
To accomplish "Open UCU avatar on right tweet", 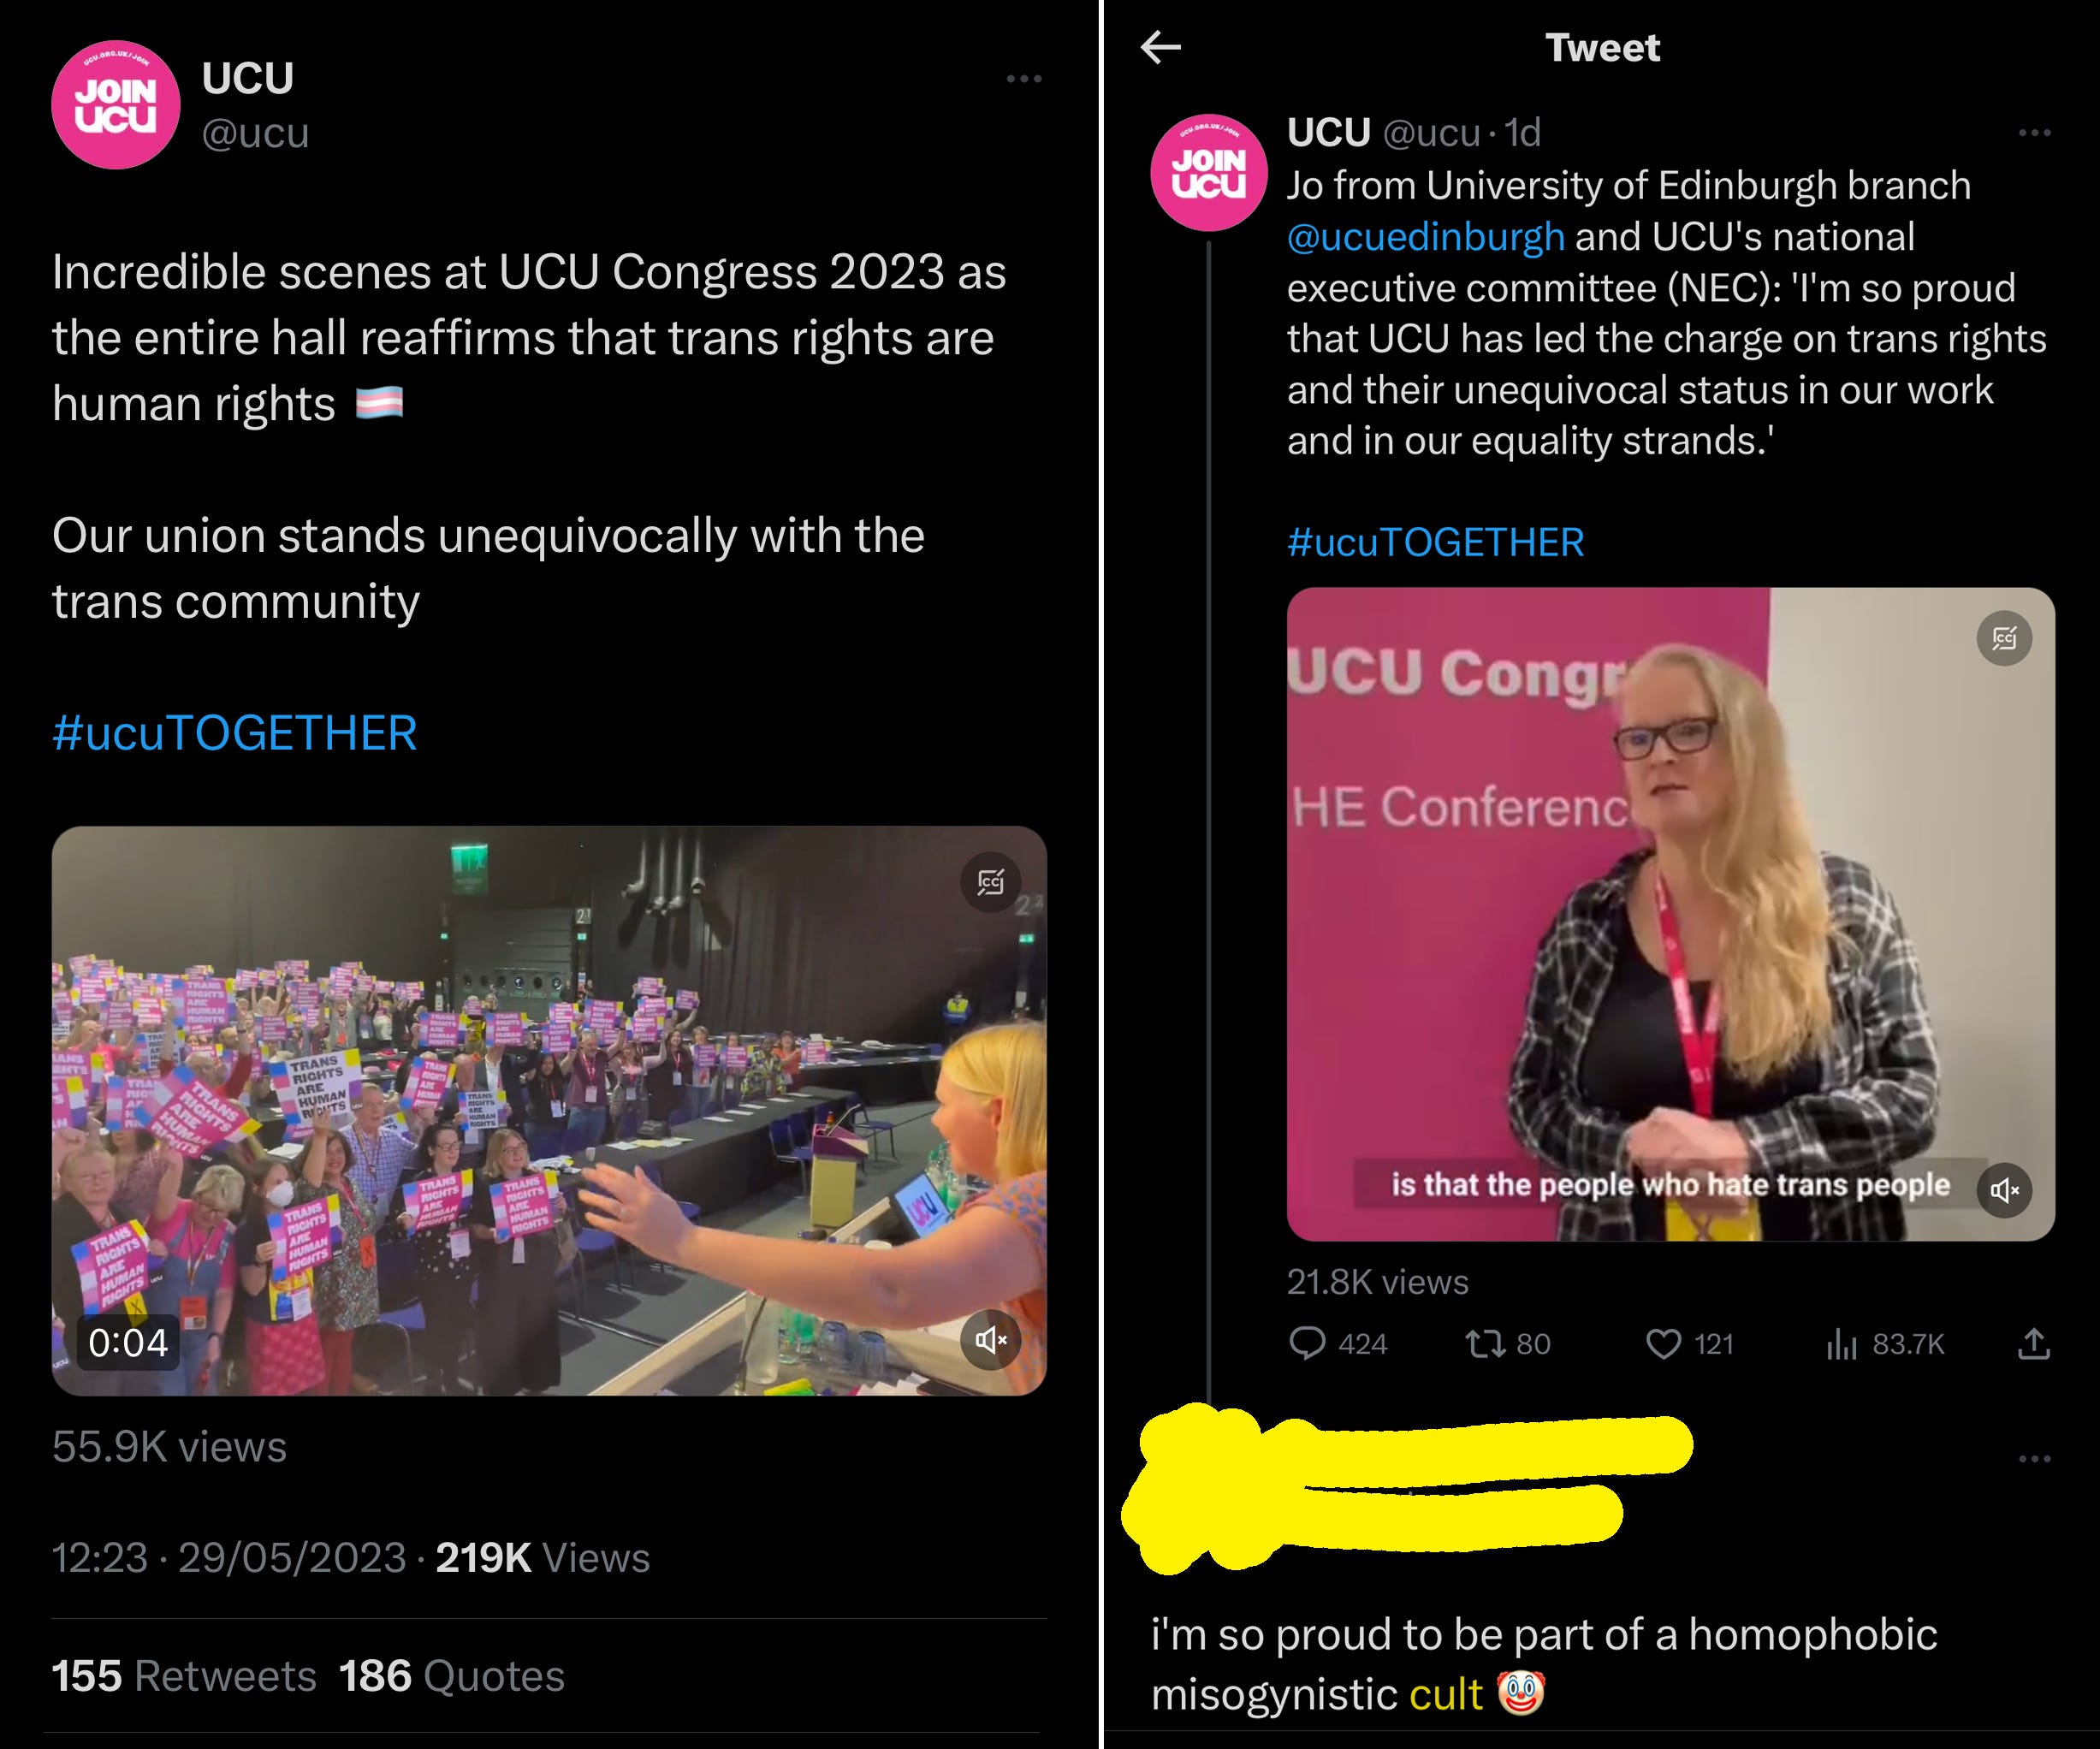I will click(x=1209, y=172).
